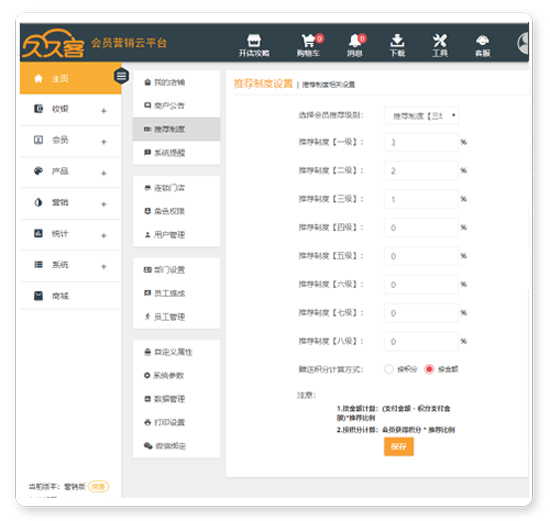
Task: Select the 按积分 radio button
Action: (389, 369)
